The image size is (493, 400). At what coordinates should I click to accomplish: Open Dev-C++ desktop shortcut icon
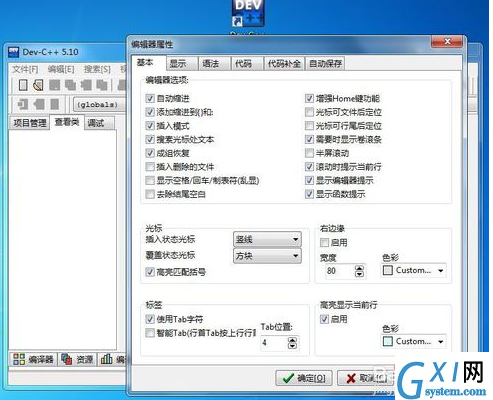point(248,13)
